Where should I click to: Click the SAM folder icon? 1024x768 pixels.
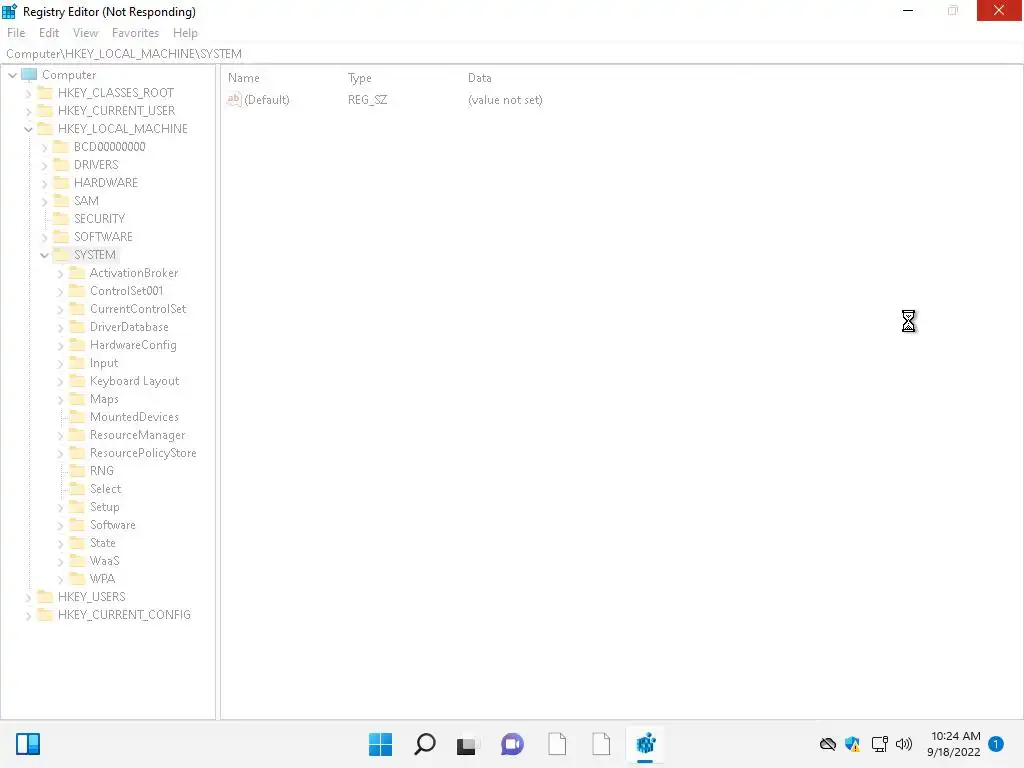click(x=61, y=200)
